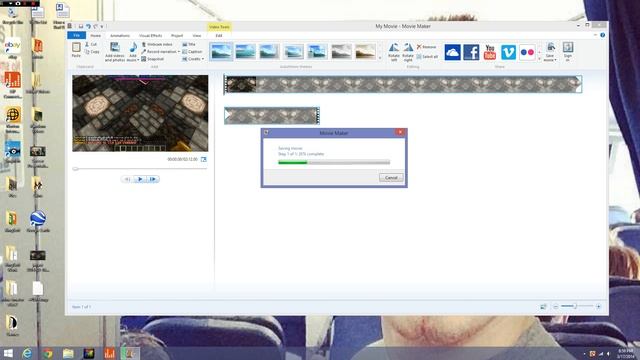Share the movie to YouTube
This screenshot has height=360, width=640.
(490, 52)
